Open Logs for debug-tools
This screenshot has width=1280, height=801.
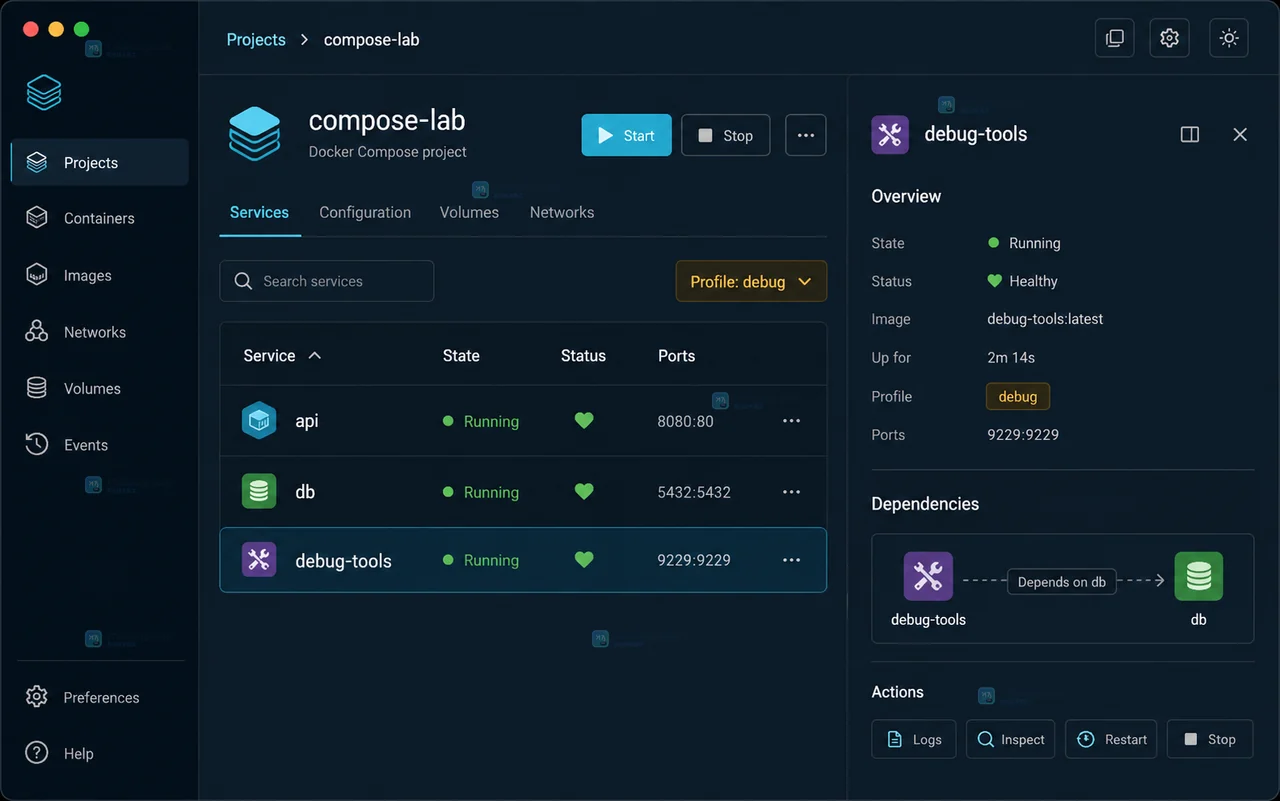(914, 739)
